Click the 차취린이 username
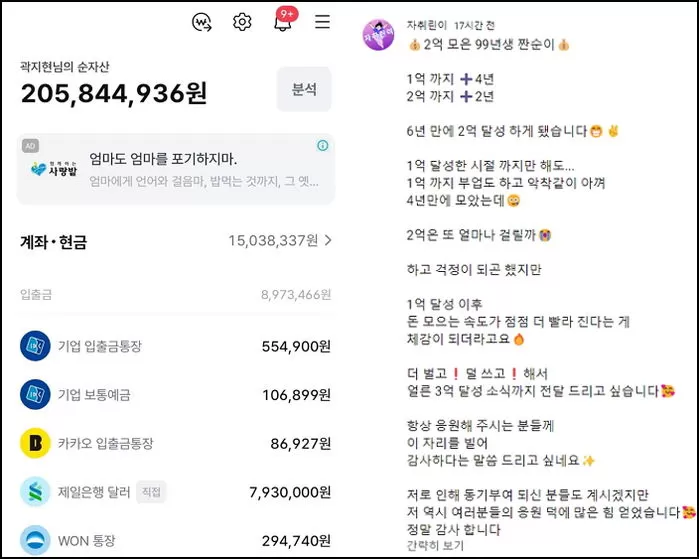 [426, 25]
